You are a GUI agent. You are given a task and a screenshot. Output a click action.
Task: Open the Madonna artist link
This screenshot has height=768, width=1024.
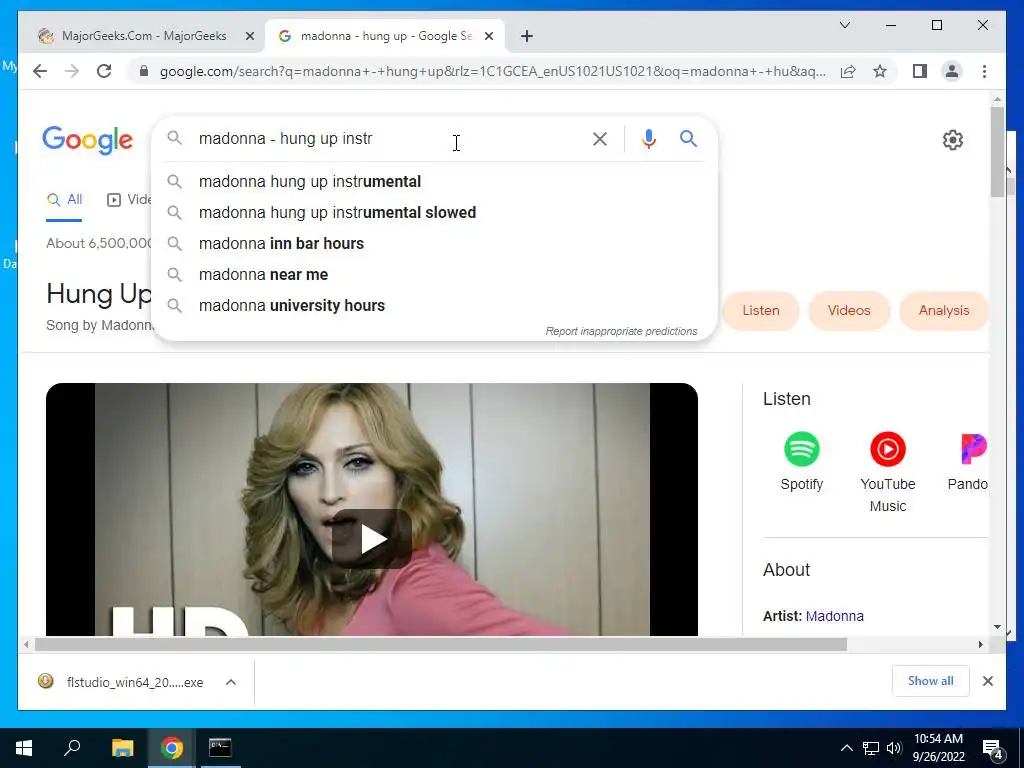click(x=835, y=616)
